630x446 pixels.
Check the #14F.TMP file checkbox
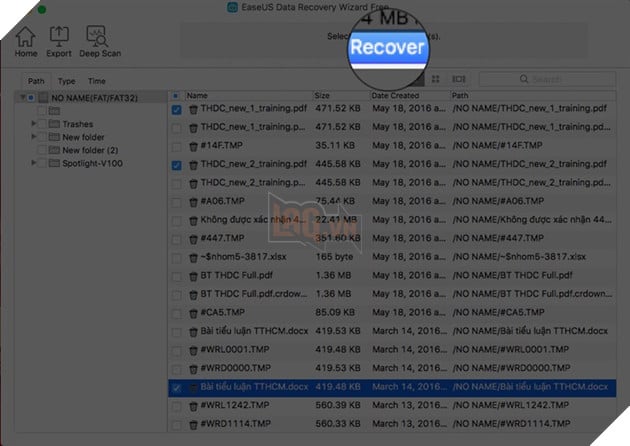pos(176,147)
